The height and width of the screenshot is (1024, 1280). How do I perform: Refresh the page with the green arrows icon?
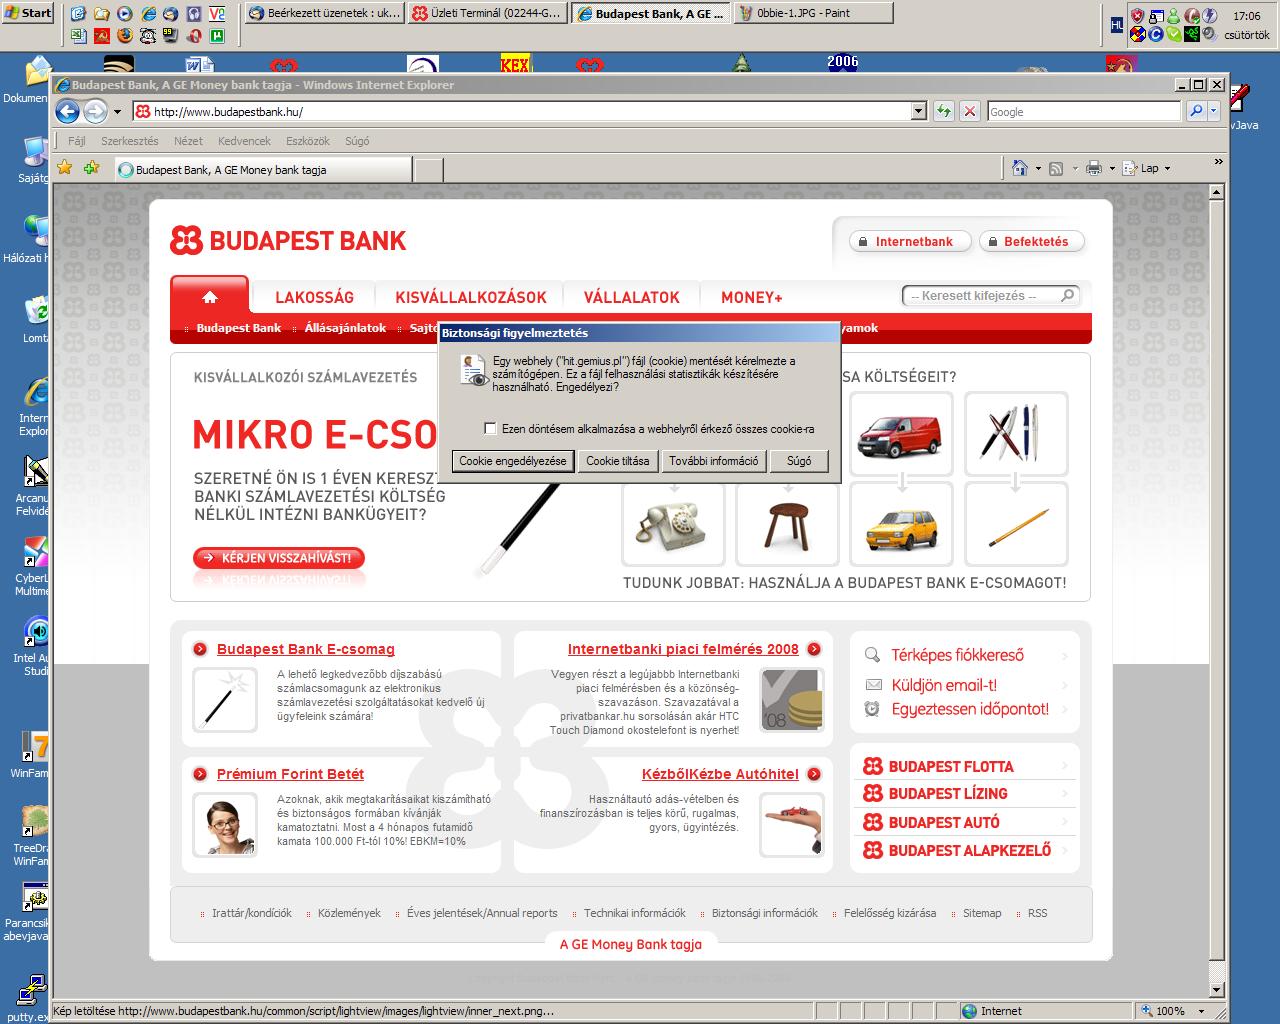[943, 112]
